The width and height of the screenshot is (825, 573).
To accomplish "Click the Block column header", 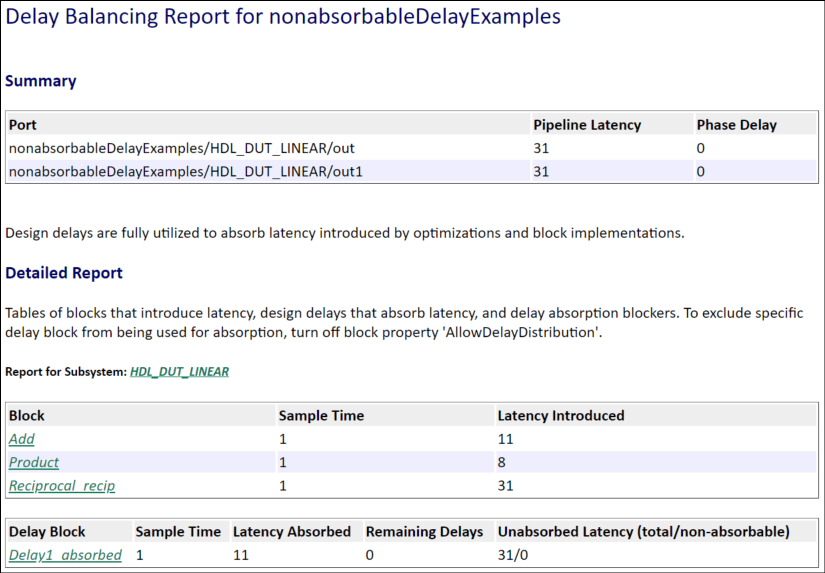I will tap(27, 415).
